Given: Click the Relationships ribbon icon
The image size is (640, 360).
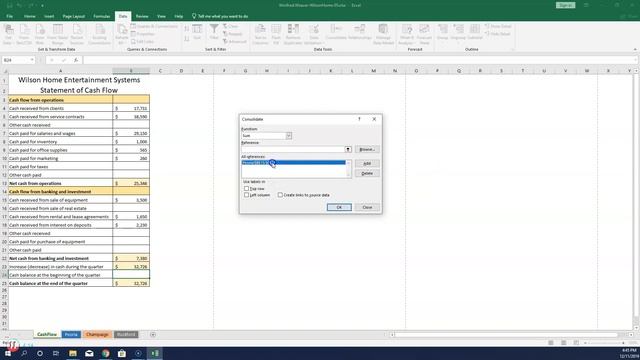Looking at the screenshot, I should click(360, 32).
